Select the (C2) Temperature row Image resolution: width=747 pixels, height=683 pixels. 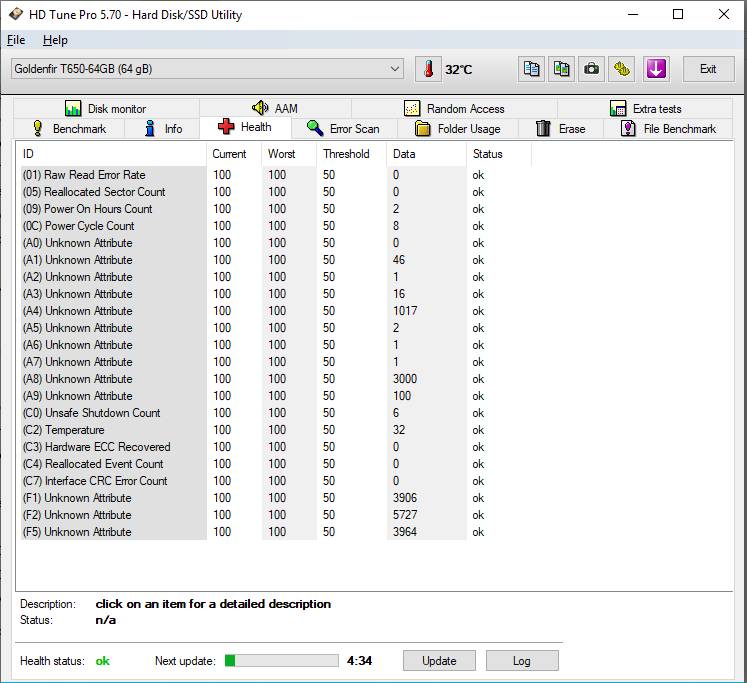(276, 430)
